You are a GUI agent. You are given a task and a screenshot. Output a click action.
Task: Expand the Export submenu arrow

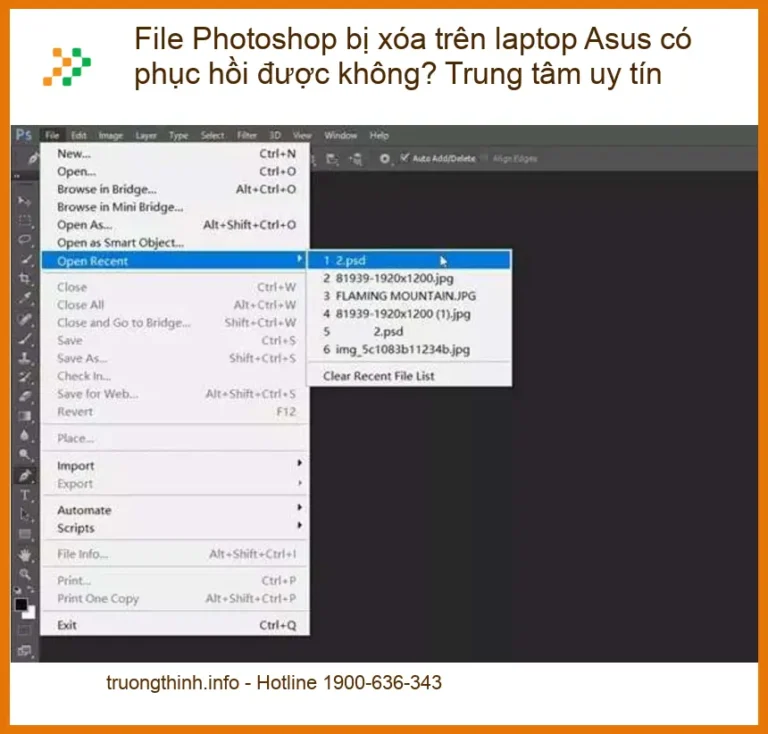click(299, 483)
